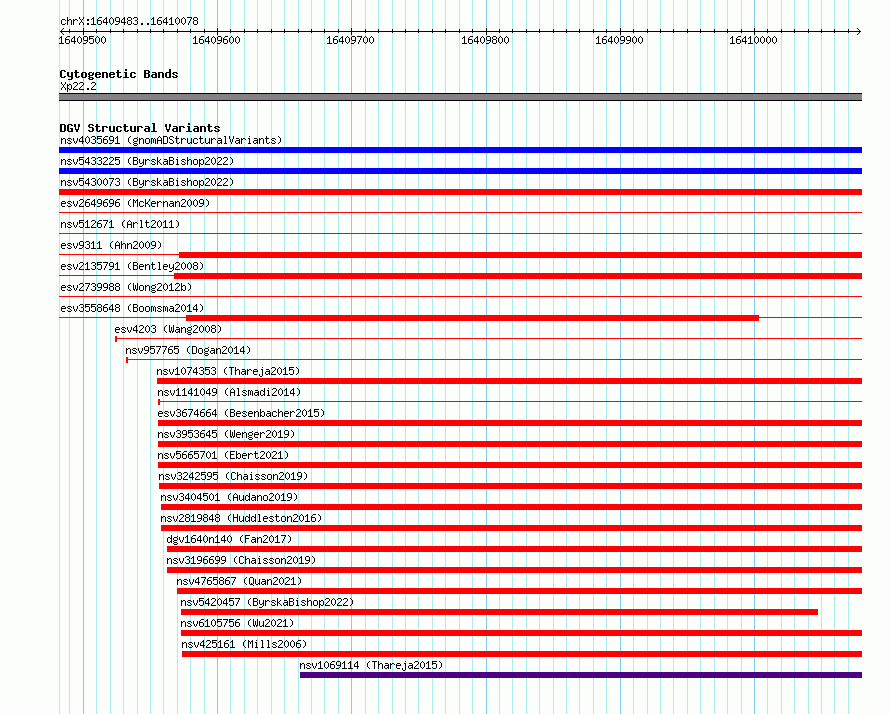Click the red bar under nsv425161 (Mills2006)
Image resolution: width=890 pixels, height=714 pixels.
(522, 654)
